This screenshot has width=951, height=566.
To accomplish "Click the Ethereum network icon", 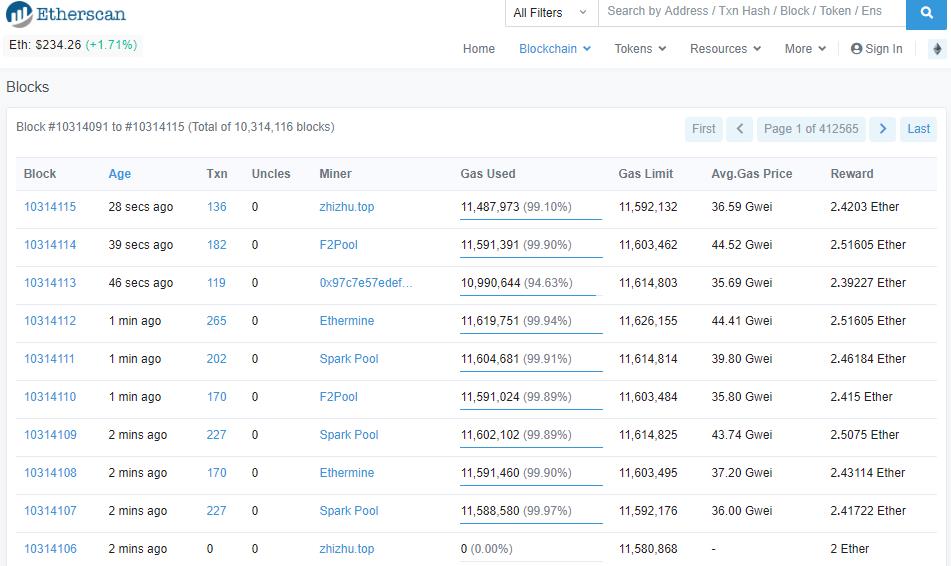I will 937,49.
